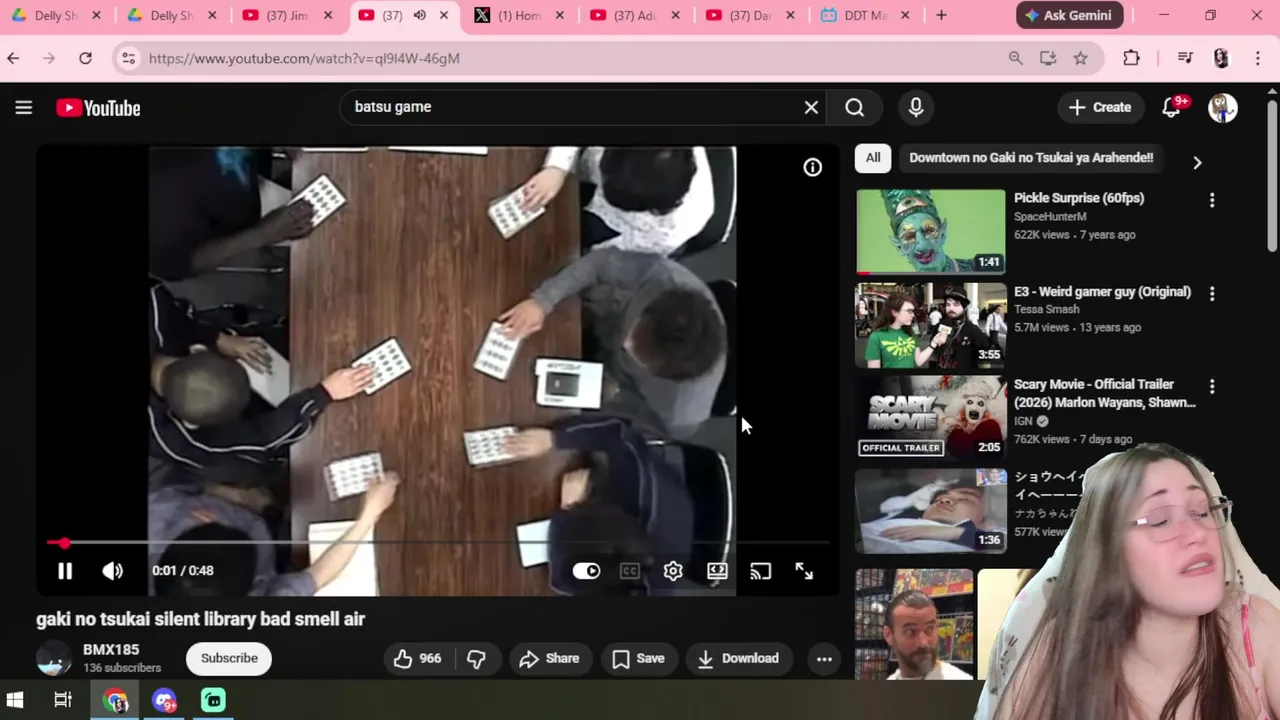Bookmark this page with the star
1280x720 pixels.
coord(1081,58)
